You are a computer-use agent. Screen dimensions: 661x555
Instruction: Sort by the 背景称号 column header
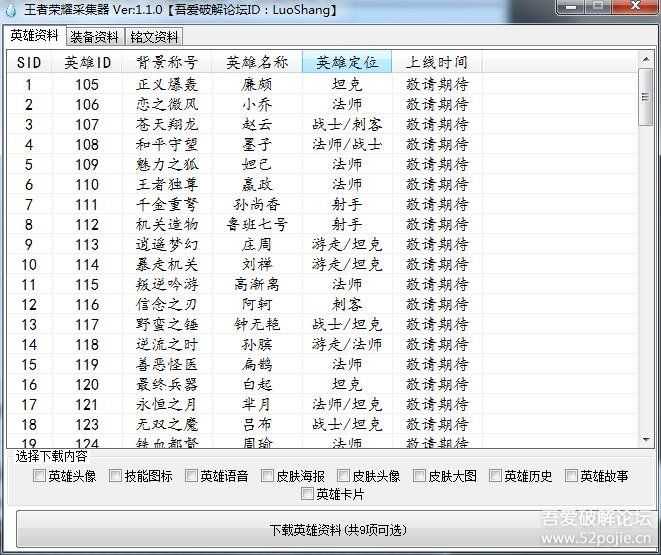(x=167, y=63)
